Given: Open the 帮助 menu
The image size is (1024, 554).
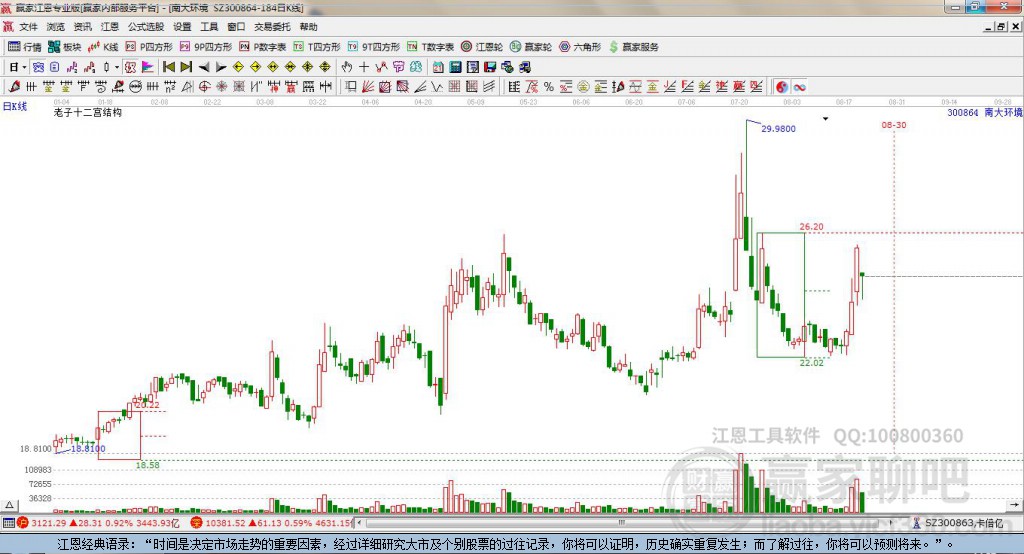Looking at the screenshot, I should 308,27.
